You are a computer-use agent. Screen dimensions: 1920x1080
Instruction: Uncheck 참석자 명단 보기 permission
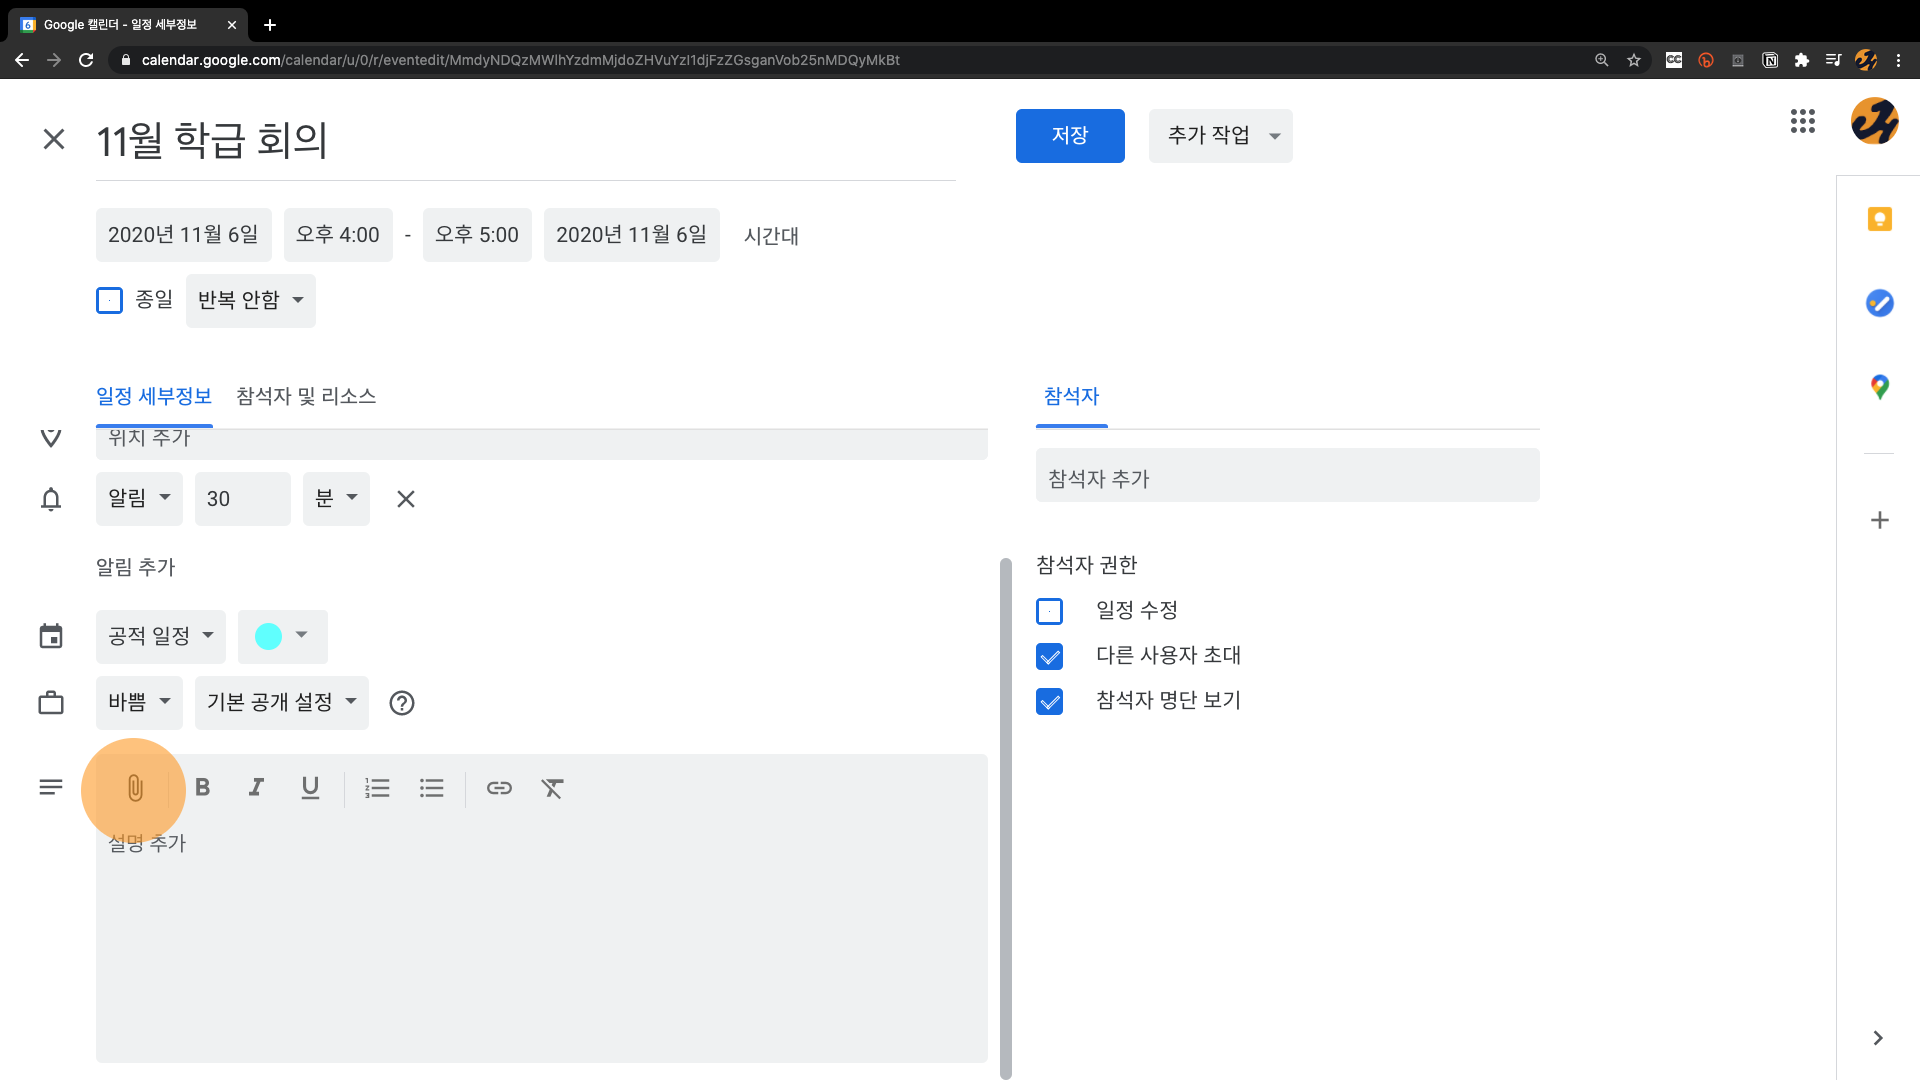1049,701
